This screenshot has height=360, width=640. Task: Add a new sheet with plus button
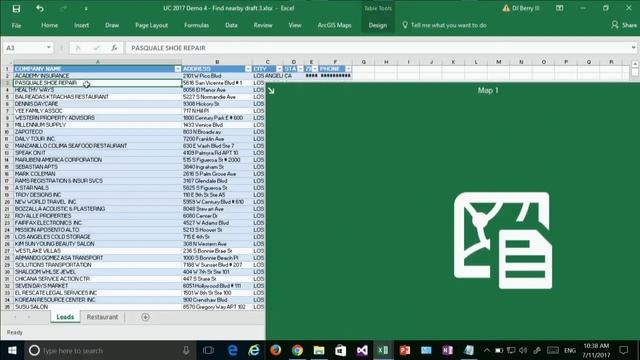(x=145, y=317)
